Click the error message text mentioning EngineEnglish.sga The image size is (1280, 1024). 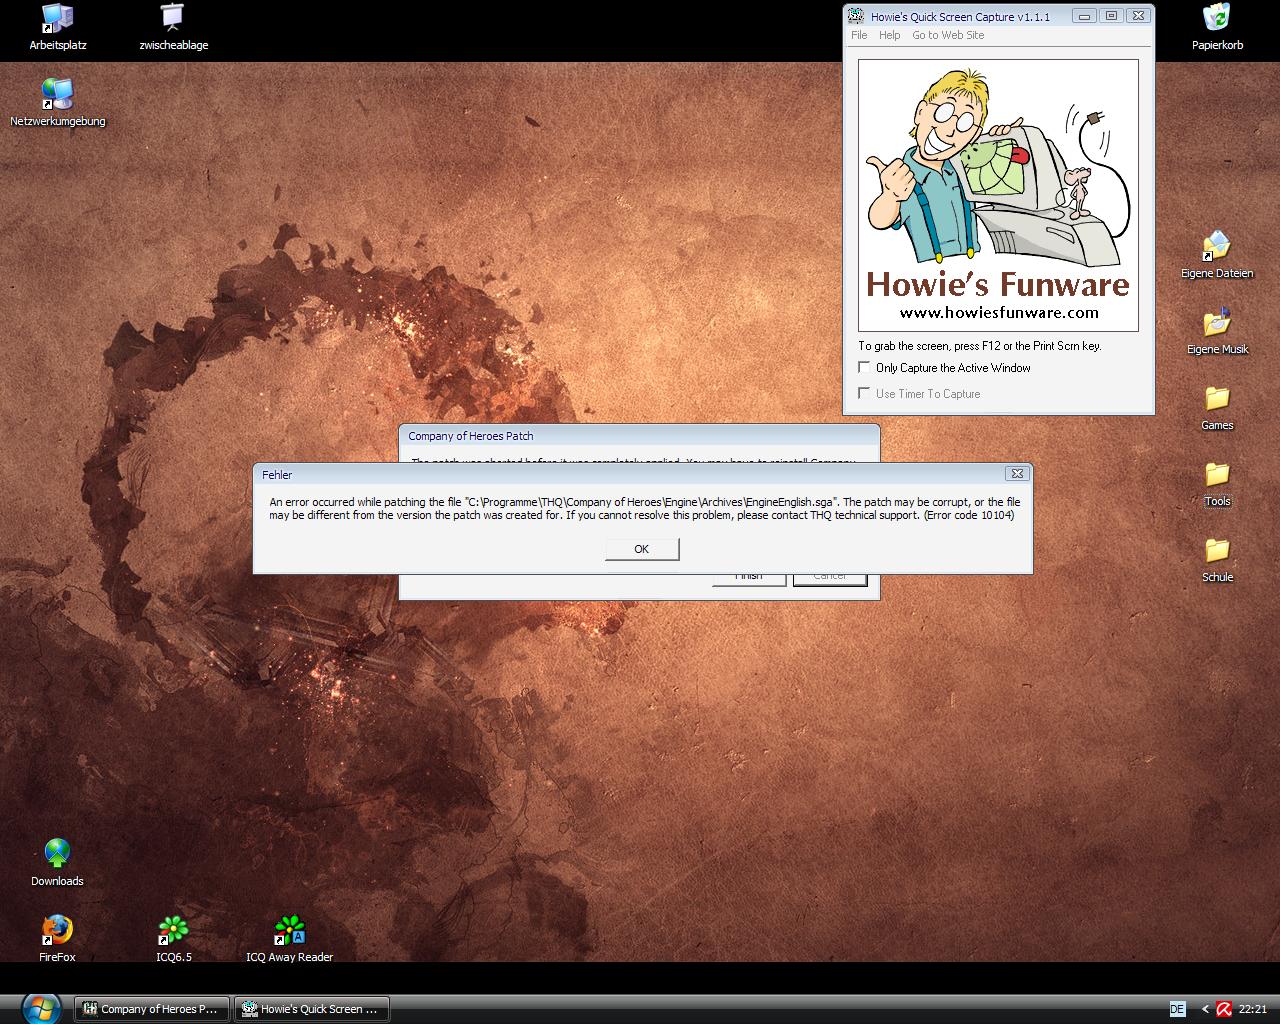click(645, 509)
